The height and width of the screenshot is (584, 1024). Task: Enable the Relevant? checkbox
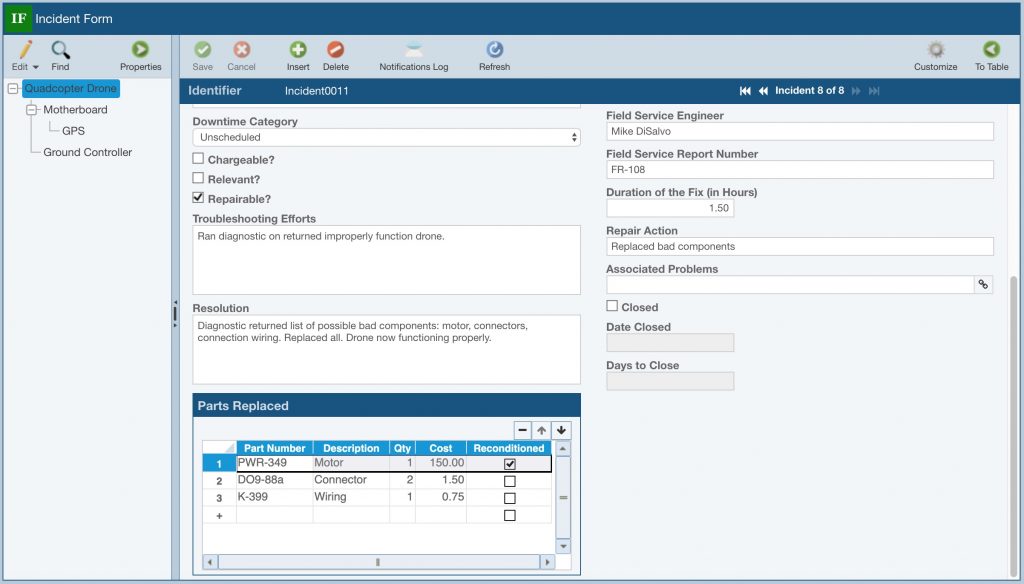[198, 178]
